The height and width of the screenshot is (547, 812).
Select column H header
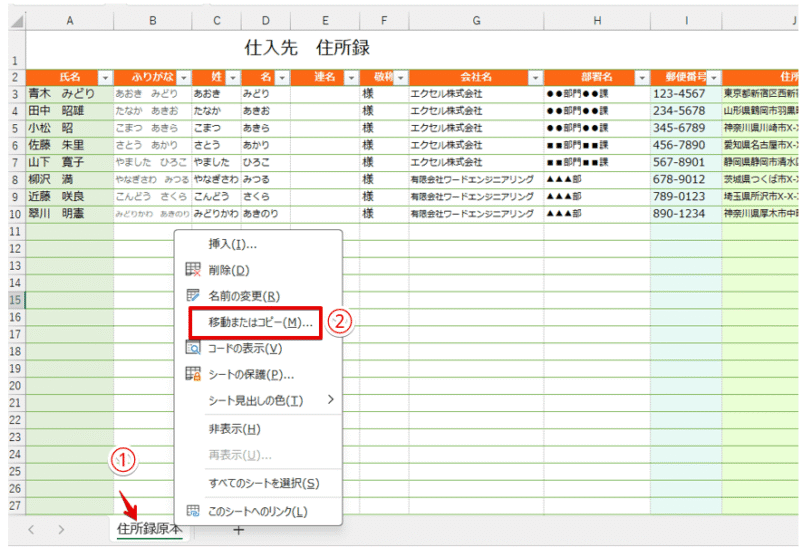[597, 21]
